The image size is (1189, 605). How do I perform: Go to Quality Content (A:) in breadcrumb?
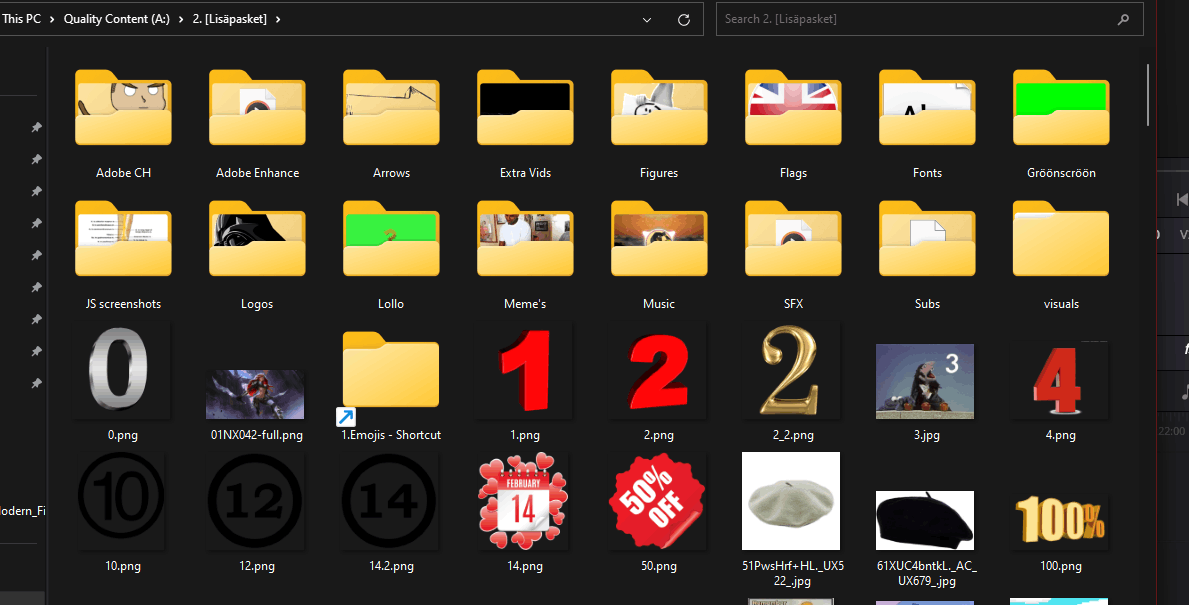pyautogui.click(x=117, y=19)
